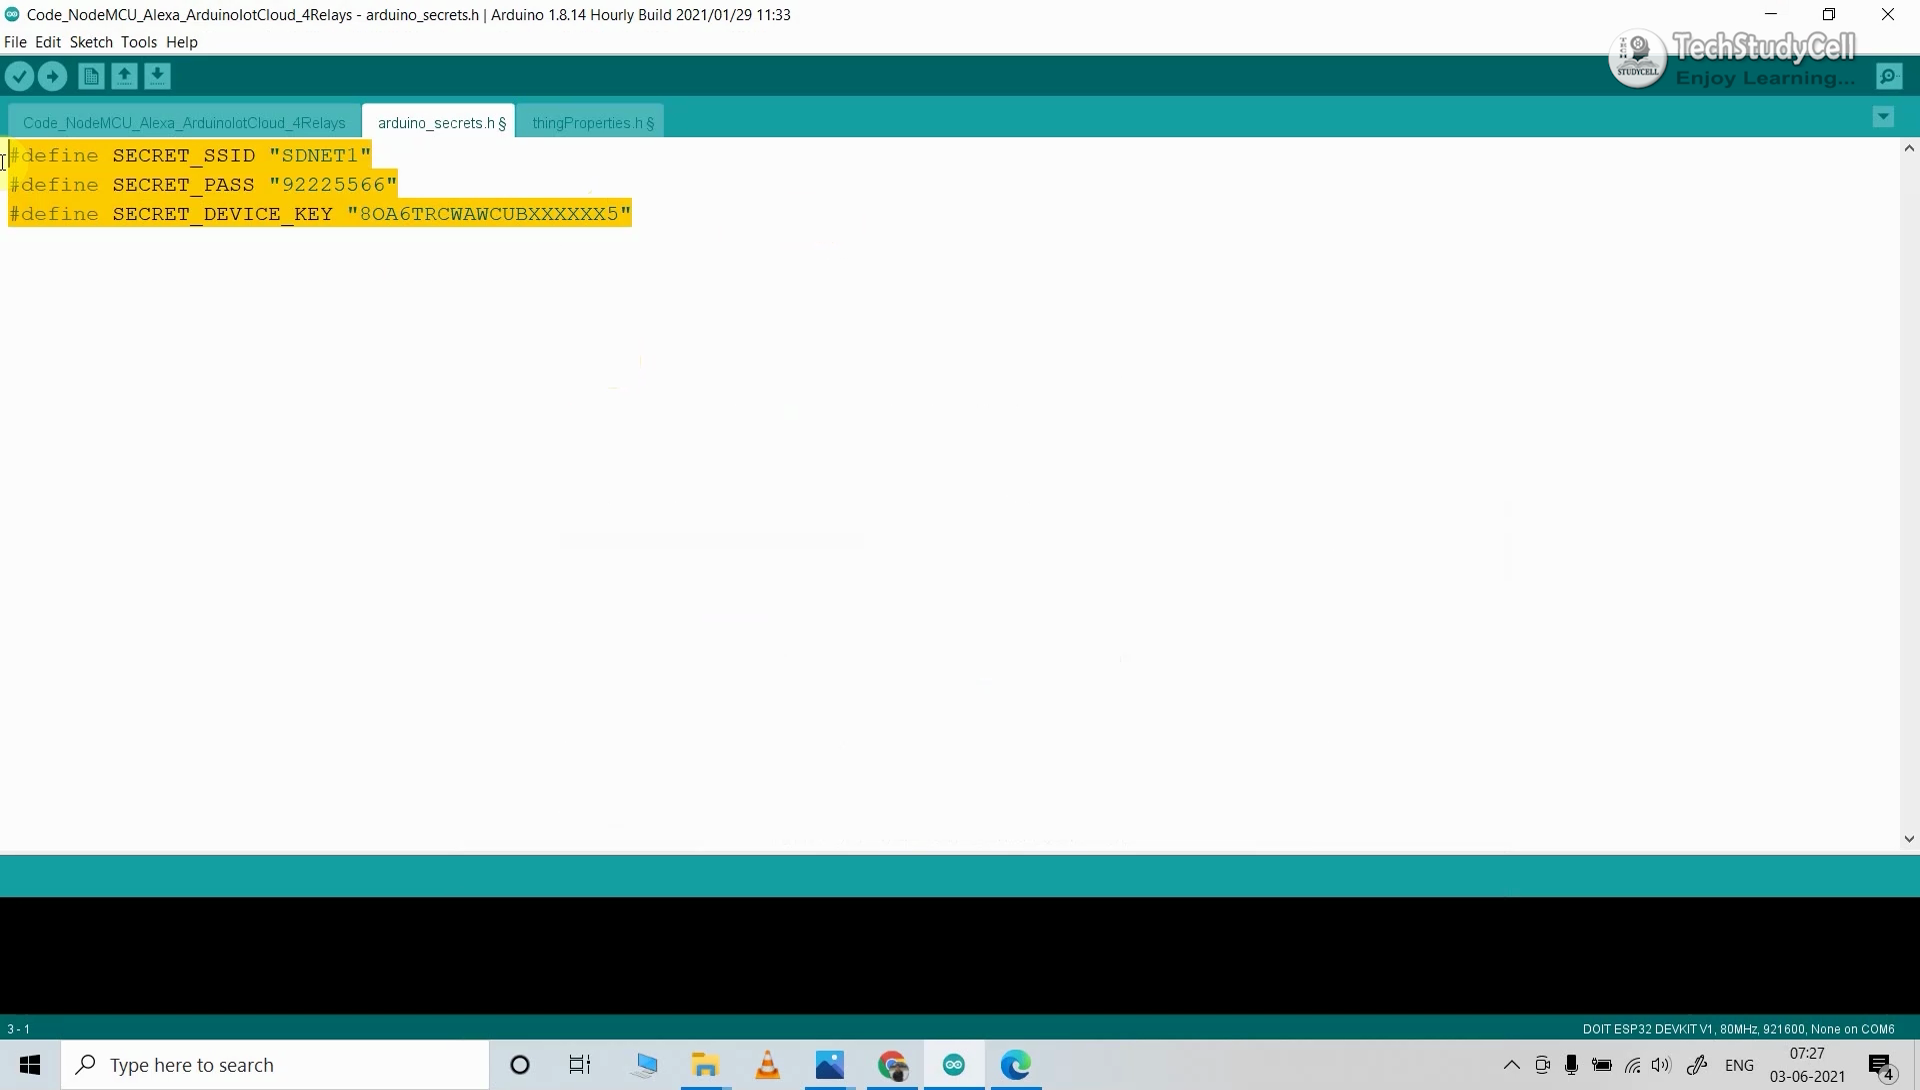1920x1090 pixels.
Task: Click the Windows Start button
Action: tap(29, 1064)
